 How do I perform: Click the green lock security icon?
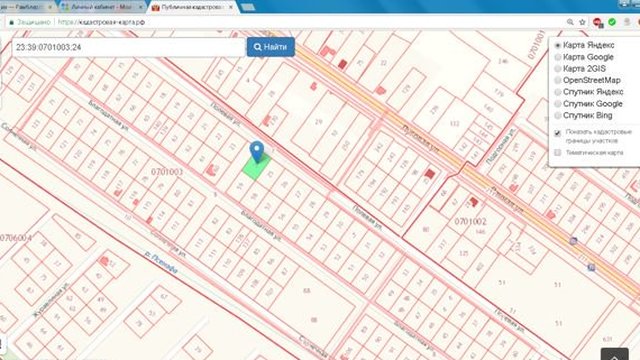(11, 22)
